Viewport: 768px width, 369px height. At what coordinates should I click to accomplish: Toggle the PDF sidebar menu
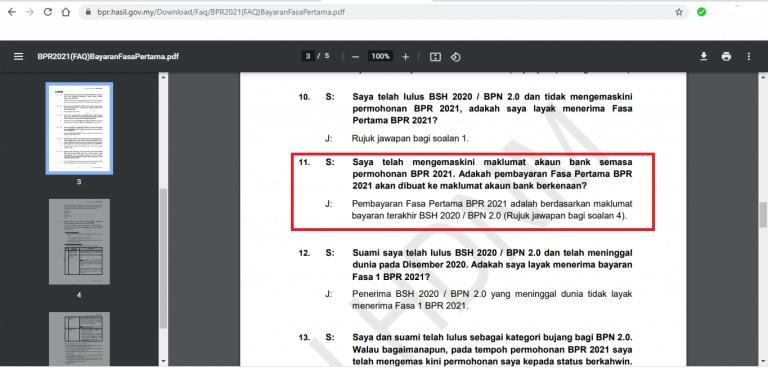pos(19,56)
